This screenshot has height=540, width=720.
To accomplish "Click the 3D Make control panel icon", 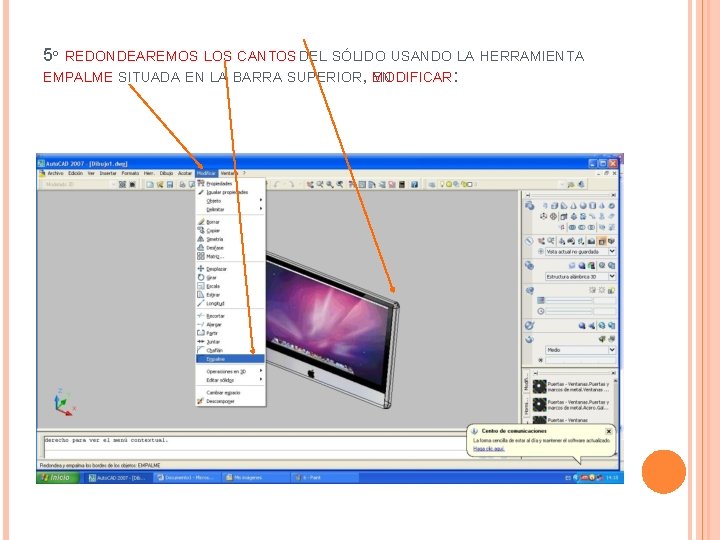I will tap(530, 206).
